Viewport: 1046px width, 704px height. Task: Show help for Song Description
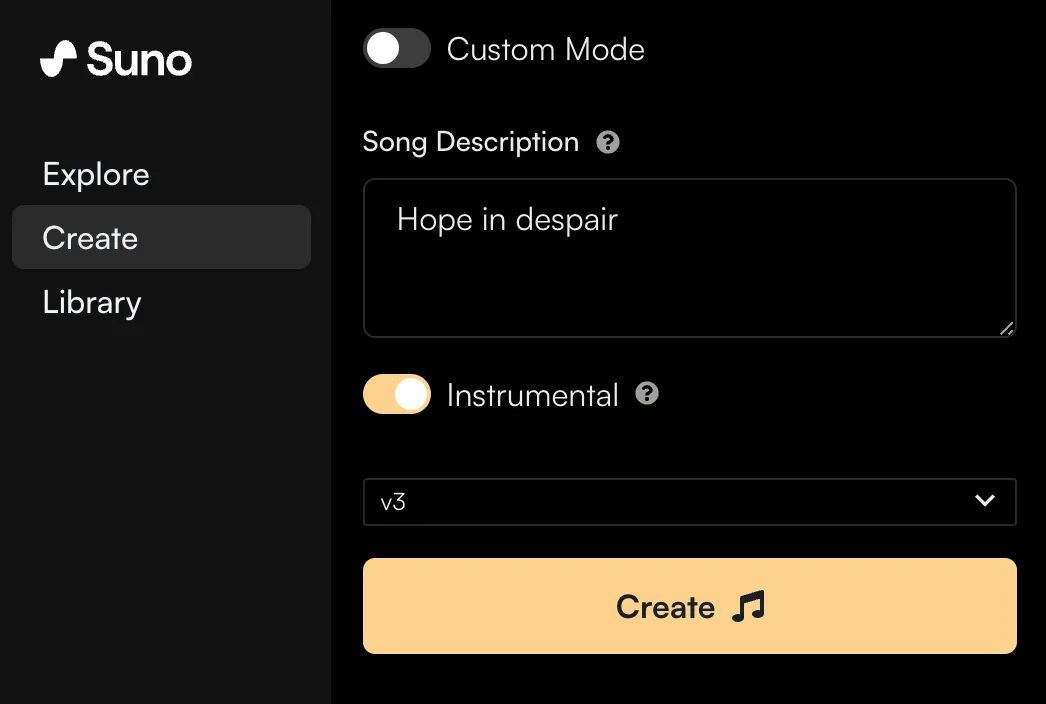[608, 142]
